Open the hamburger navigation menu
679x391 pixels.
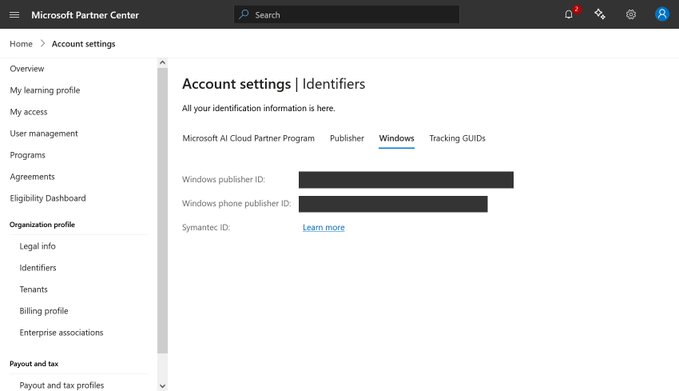click(14, 15)
